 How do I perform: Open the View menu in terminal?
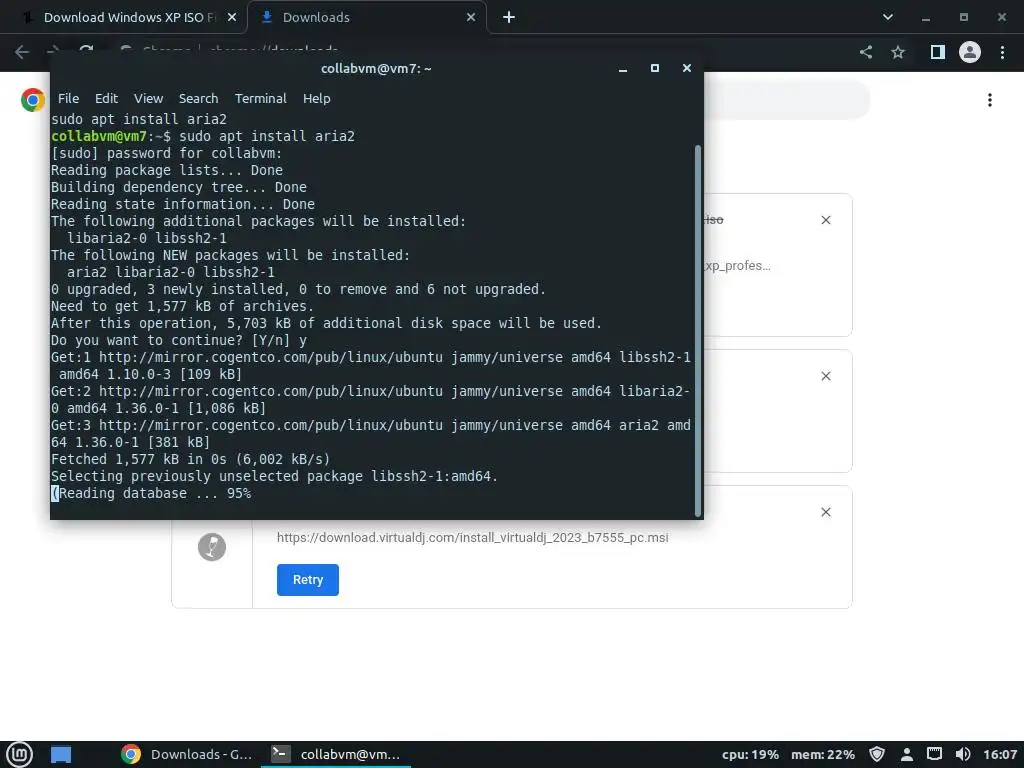pyautogui.click(x=148, y=99)
